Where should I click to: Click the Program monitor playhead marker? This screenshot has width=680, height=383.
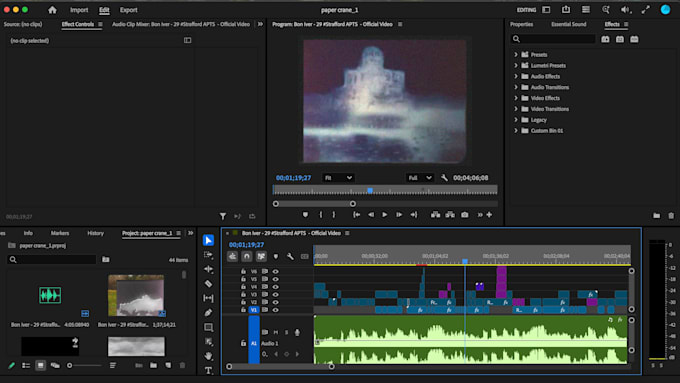coord(370,190)
